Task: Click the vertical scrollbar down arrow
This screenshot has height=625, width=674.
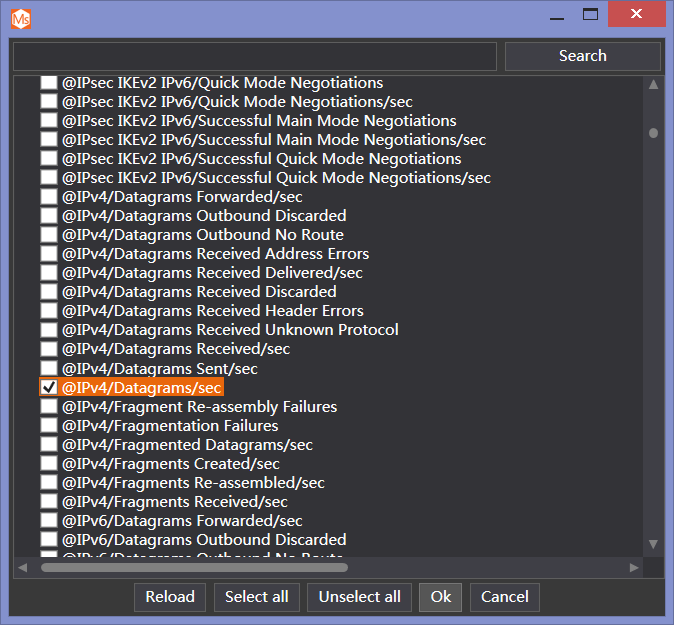Action: click(653, 544)
